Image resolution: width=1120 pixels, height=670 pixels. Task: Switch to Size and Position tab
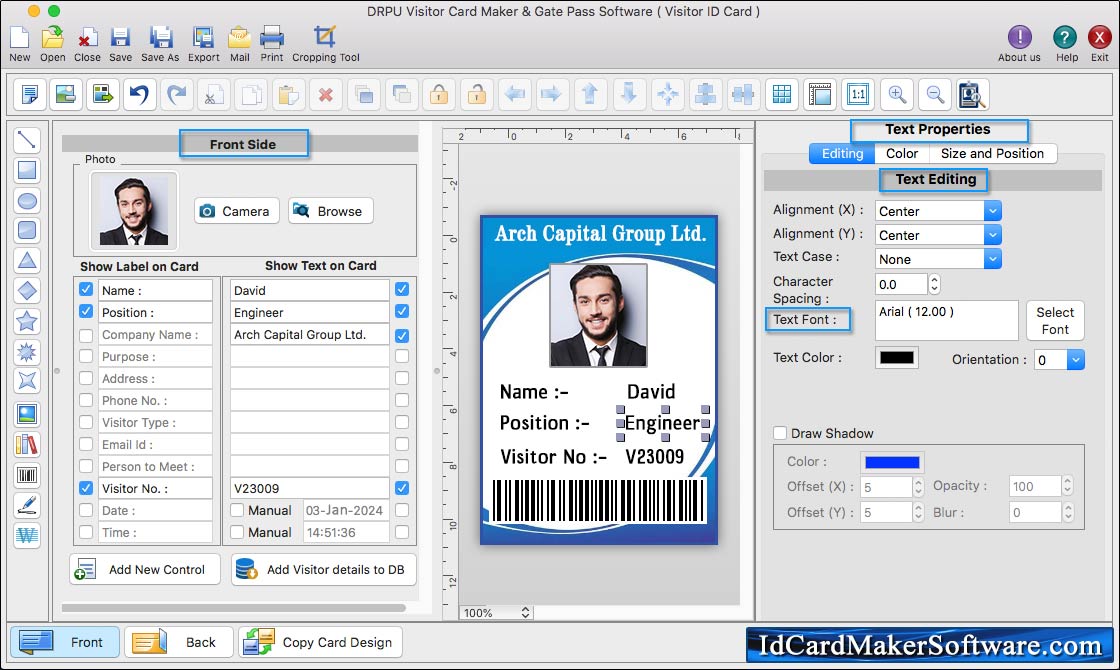point(992,154)
